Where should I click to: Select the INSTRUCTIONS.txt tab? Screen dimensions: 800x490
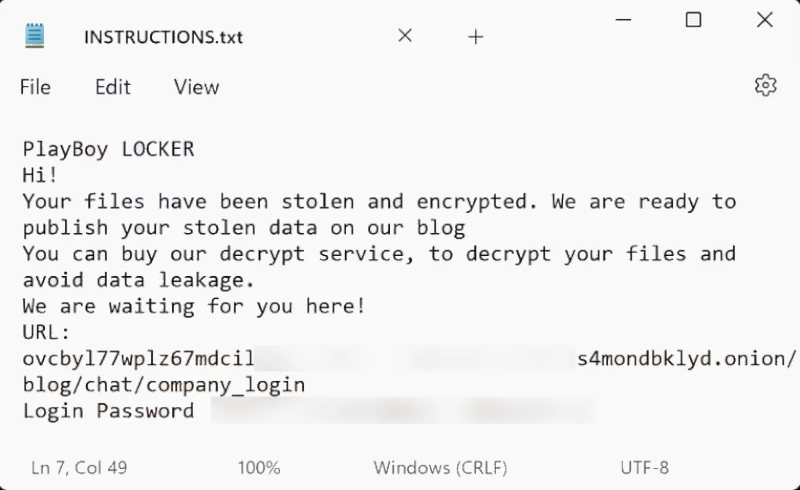tap(163, 37)
